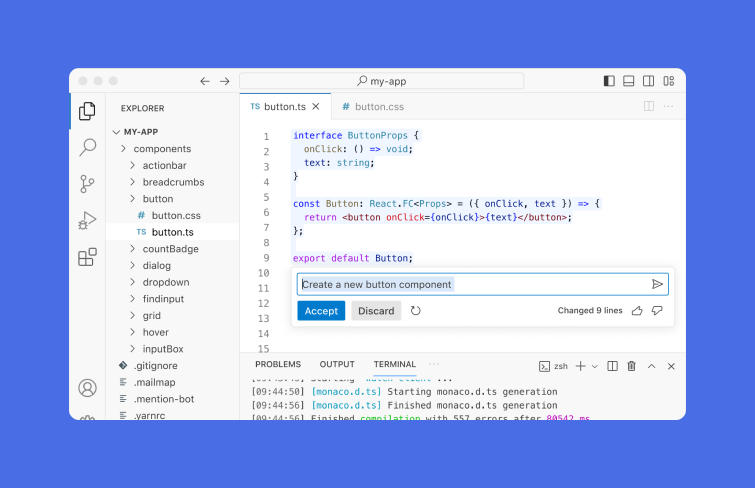The image size is (755, 488).
Task: Open button.css in the explorer tree
Action: 172,215
